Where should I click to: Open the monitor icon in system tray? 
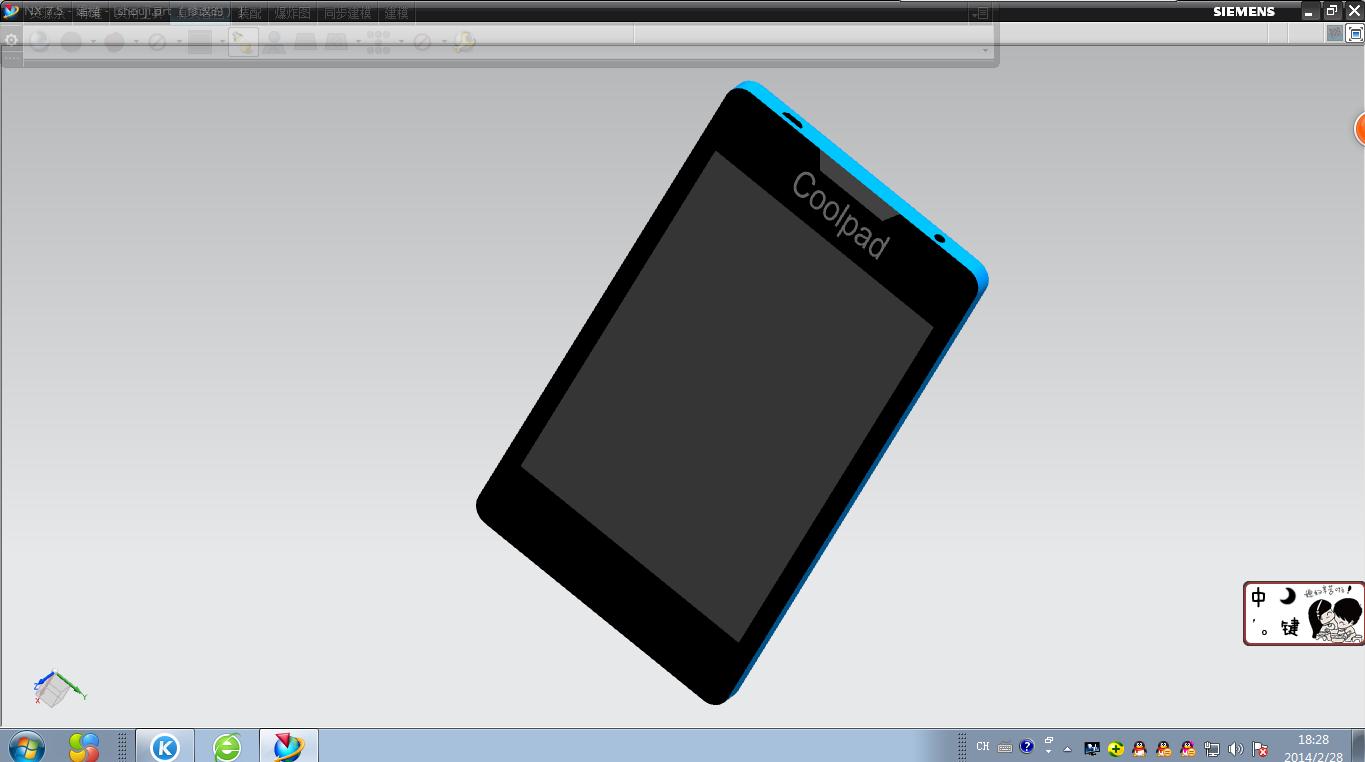click(1092, 748)
